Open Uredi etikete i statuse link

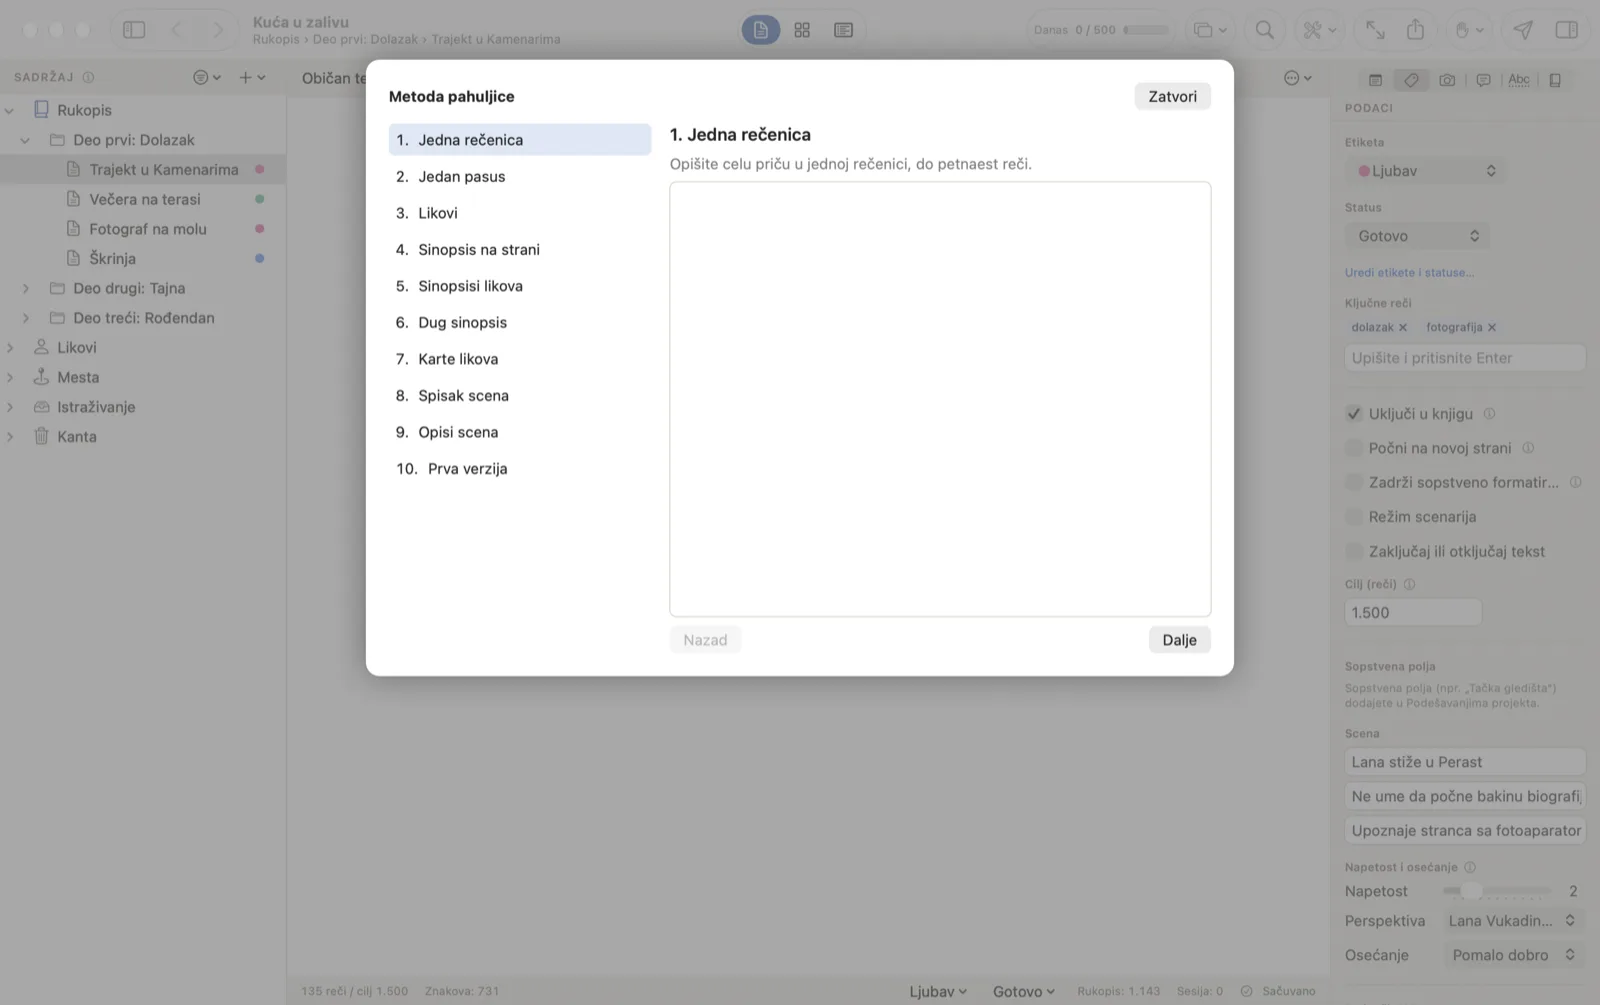(x=1409, y=272)
